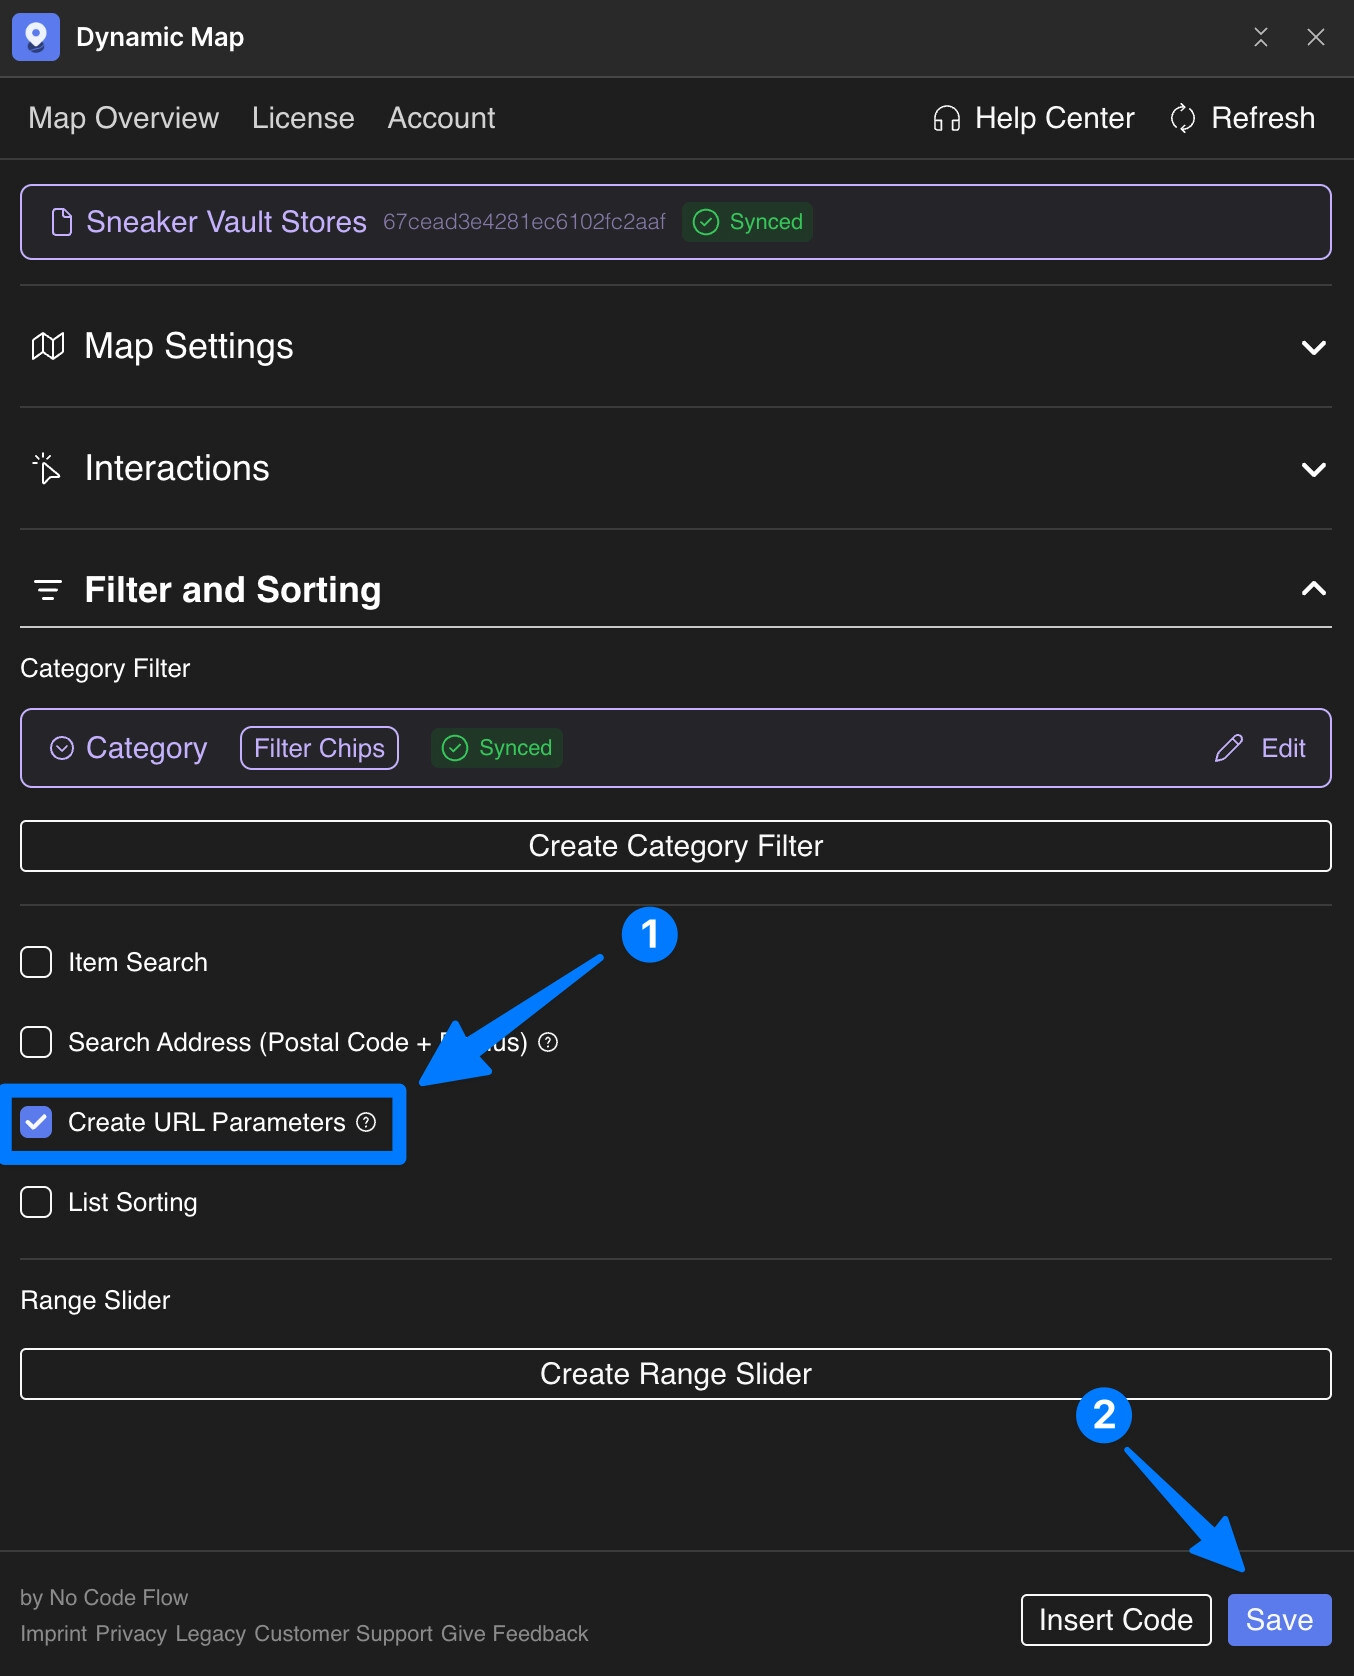
Task: Enable the Search Address checkbox
Action: 36,1042
